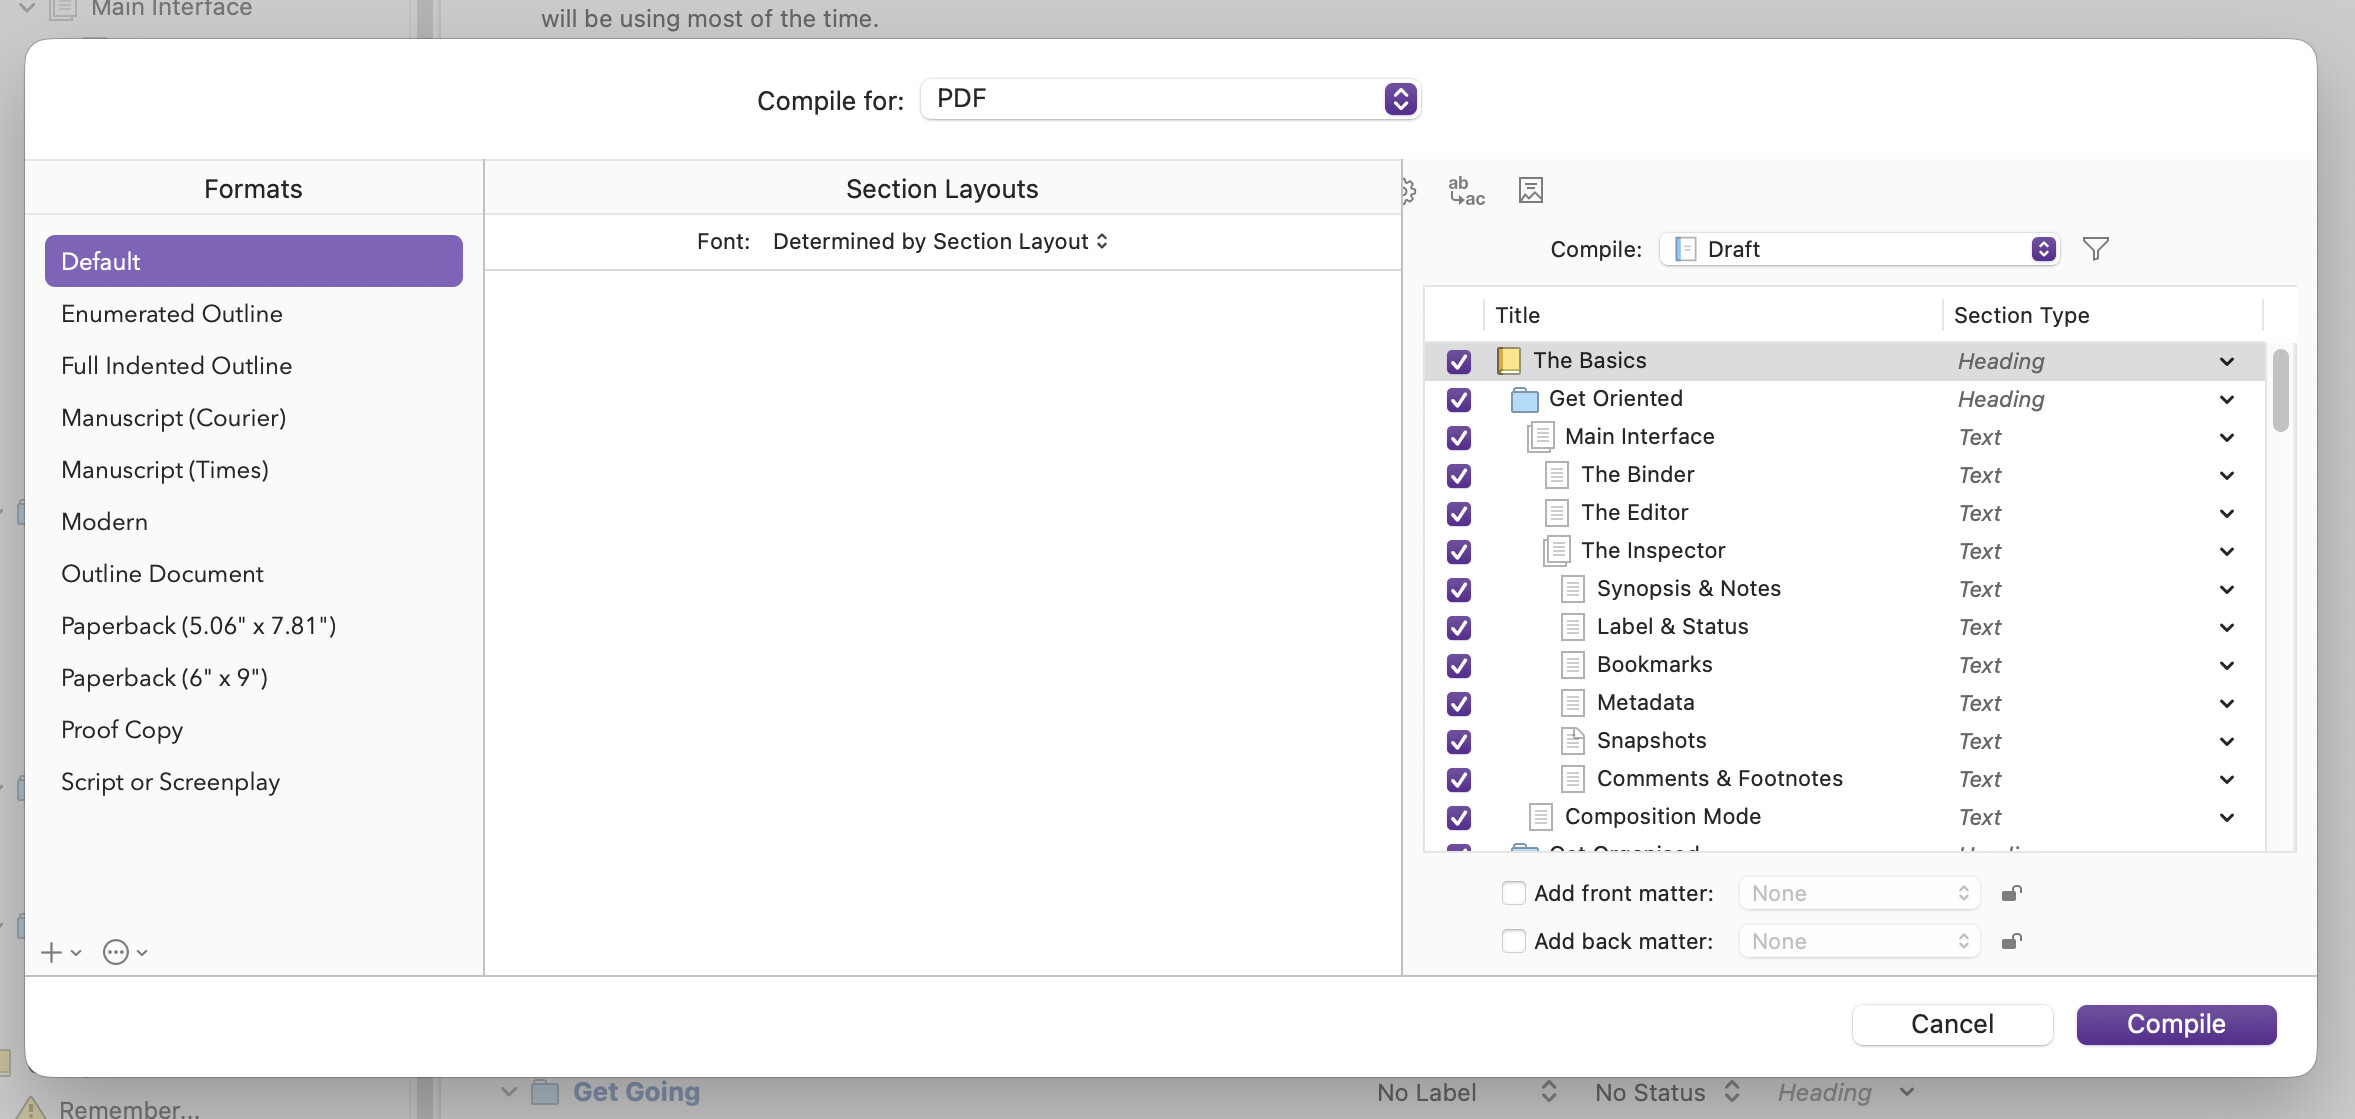
Task: Click the Snapshots document icon
Action: (1572, 741)
